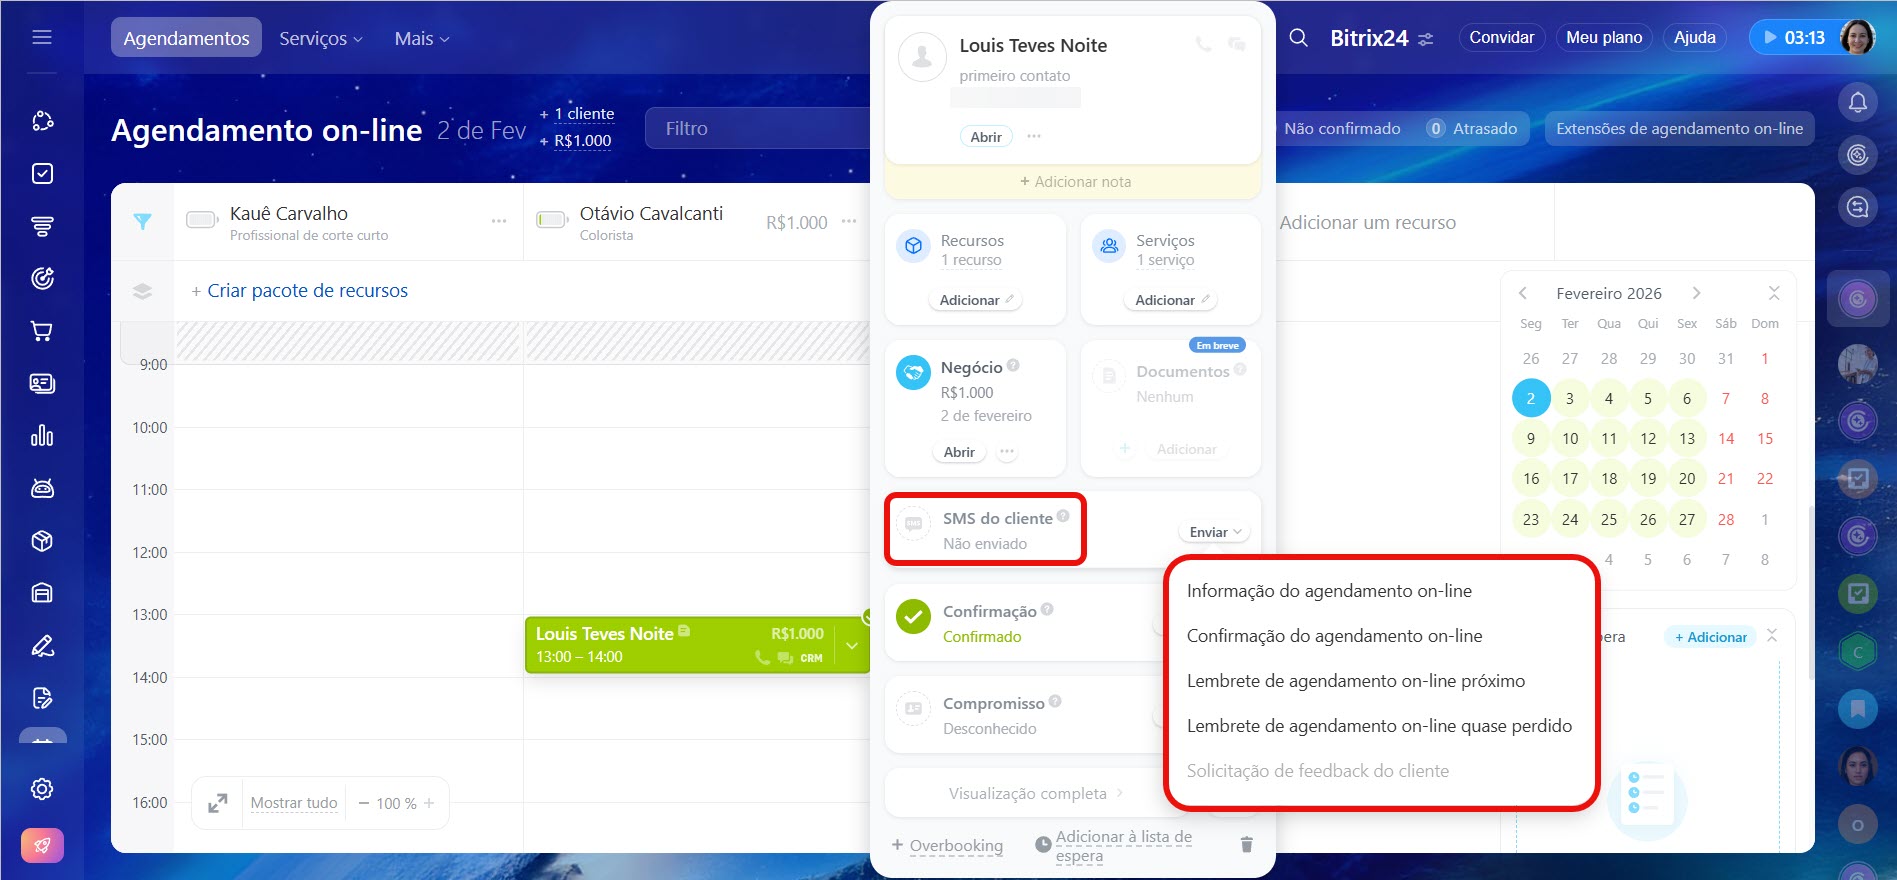Click the resource filter funnel icon

click(143, 222)
